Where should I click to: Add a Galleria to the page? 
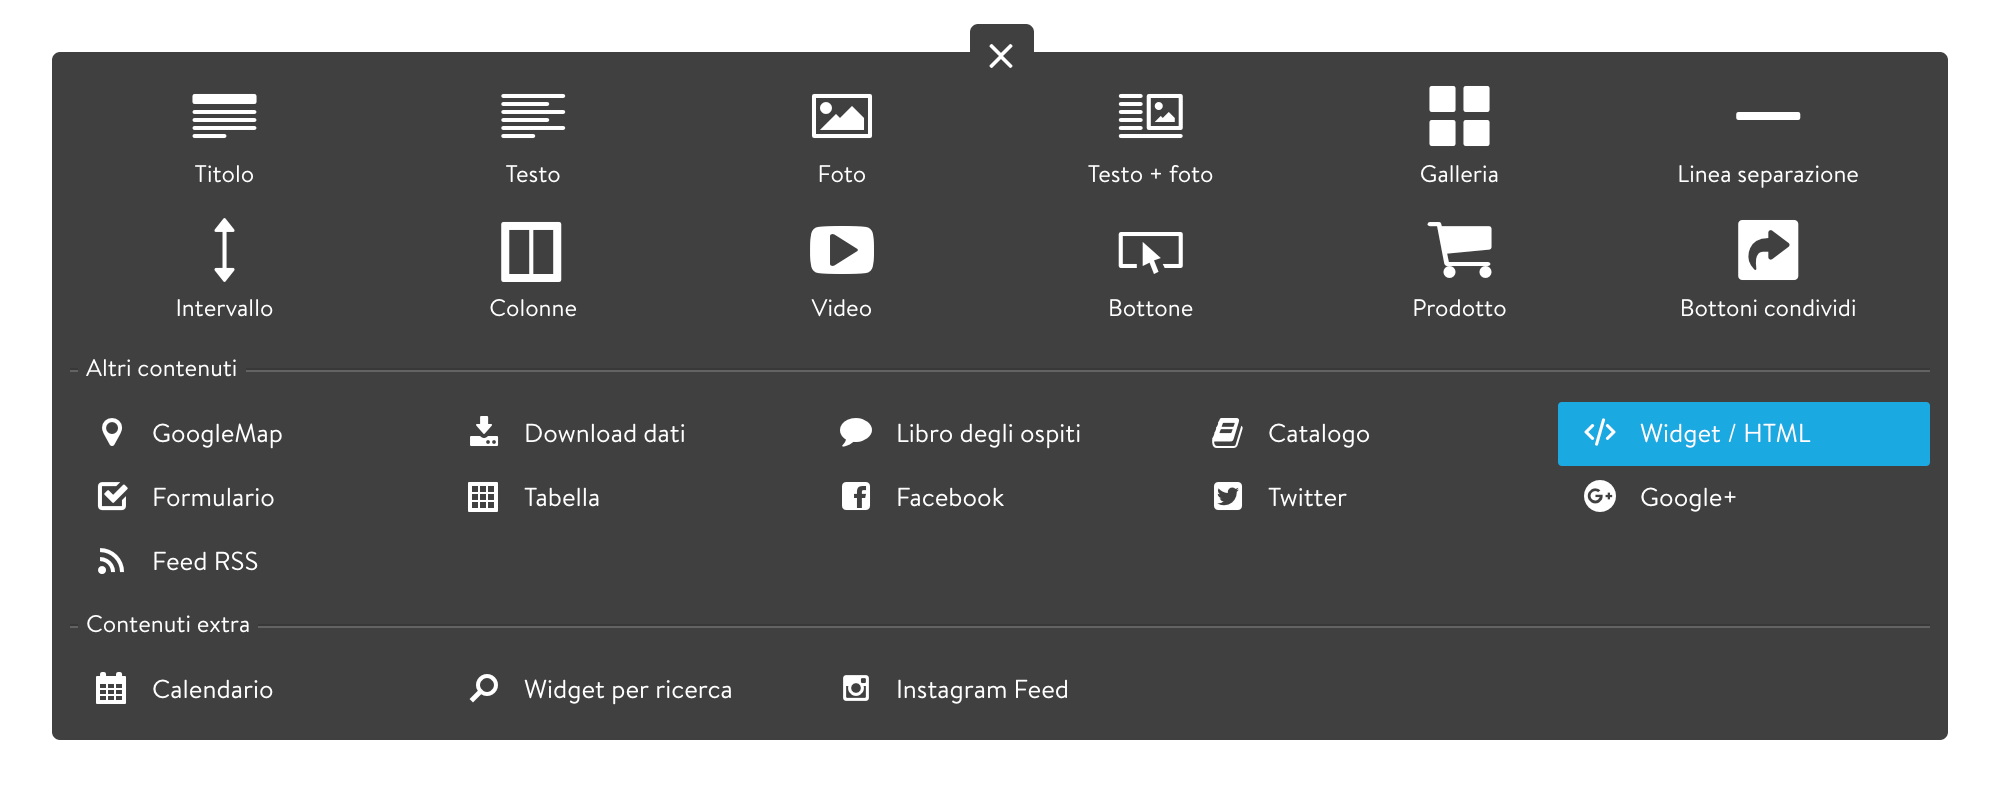tap(1459, 135)
